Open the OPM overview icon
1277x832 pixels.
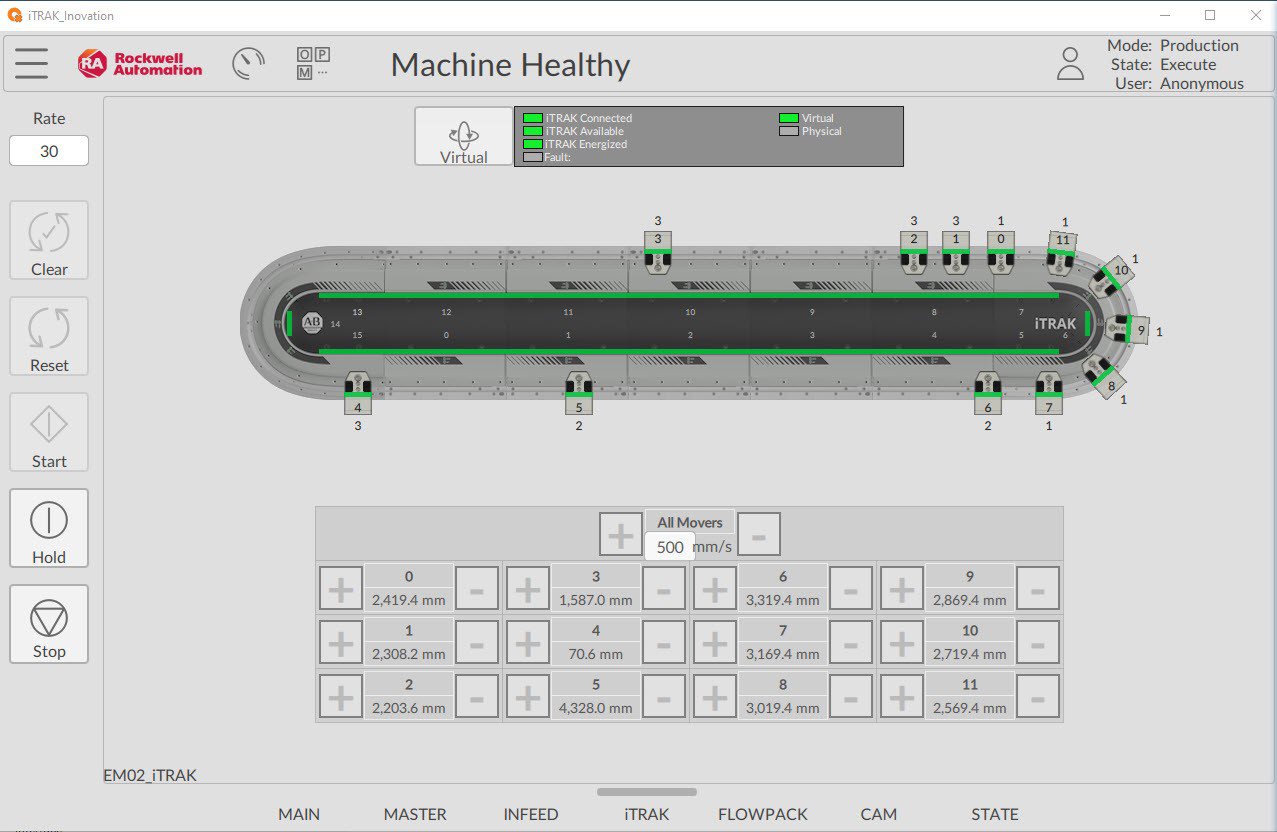[x=312, y=63]
